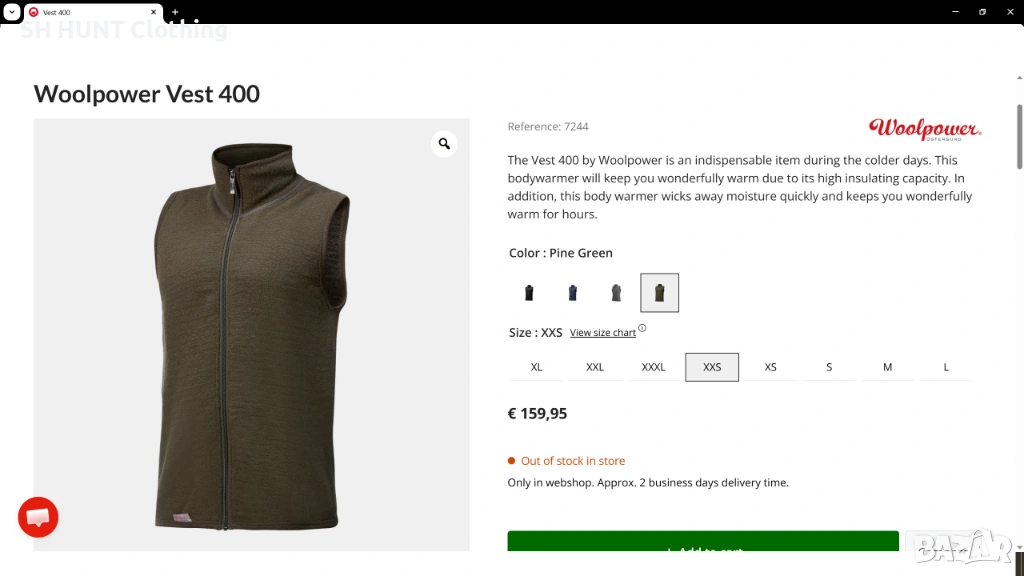This screenshot has width=1024, height=576.
Task: Select size XL
Action: pos(536,367)
